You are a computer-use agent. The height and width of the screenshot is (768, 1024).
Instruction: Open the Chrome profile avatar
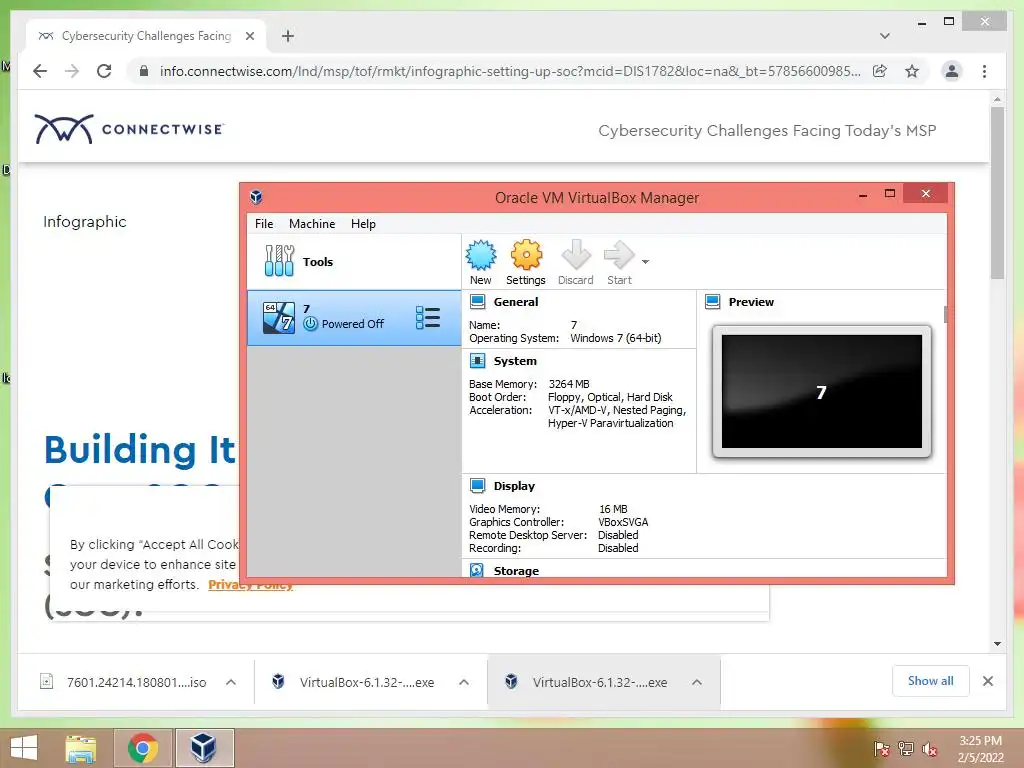coord(952,71)
